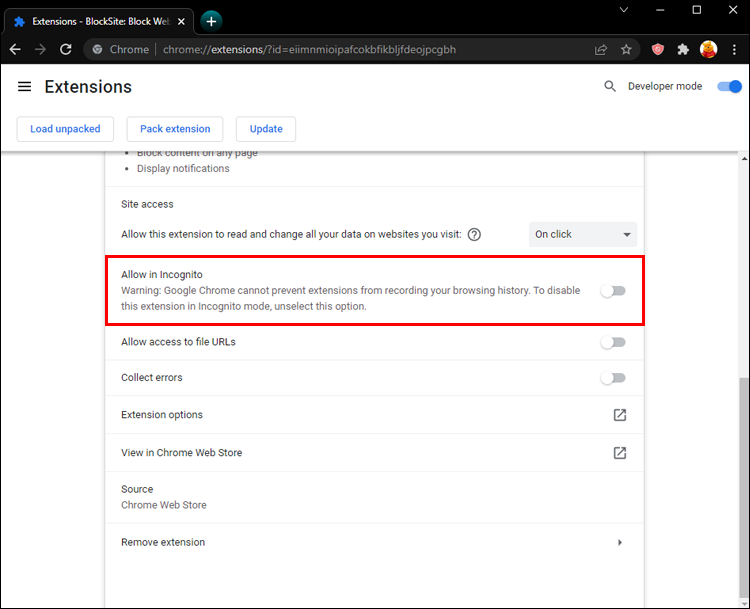Click the Developer mode label
This screenshot has width=750, height=609.
click(665, 86)
